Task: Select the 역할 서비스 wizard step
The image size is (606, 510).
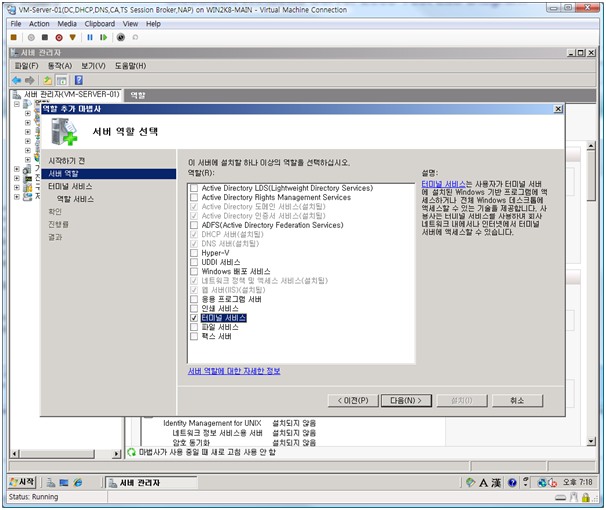Action: pos(75,199)
